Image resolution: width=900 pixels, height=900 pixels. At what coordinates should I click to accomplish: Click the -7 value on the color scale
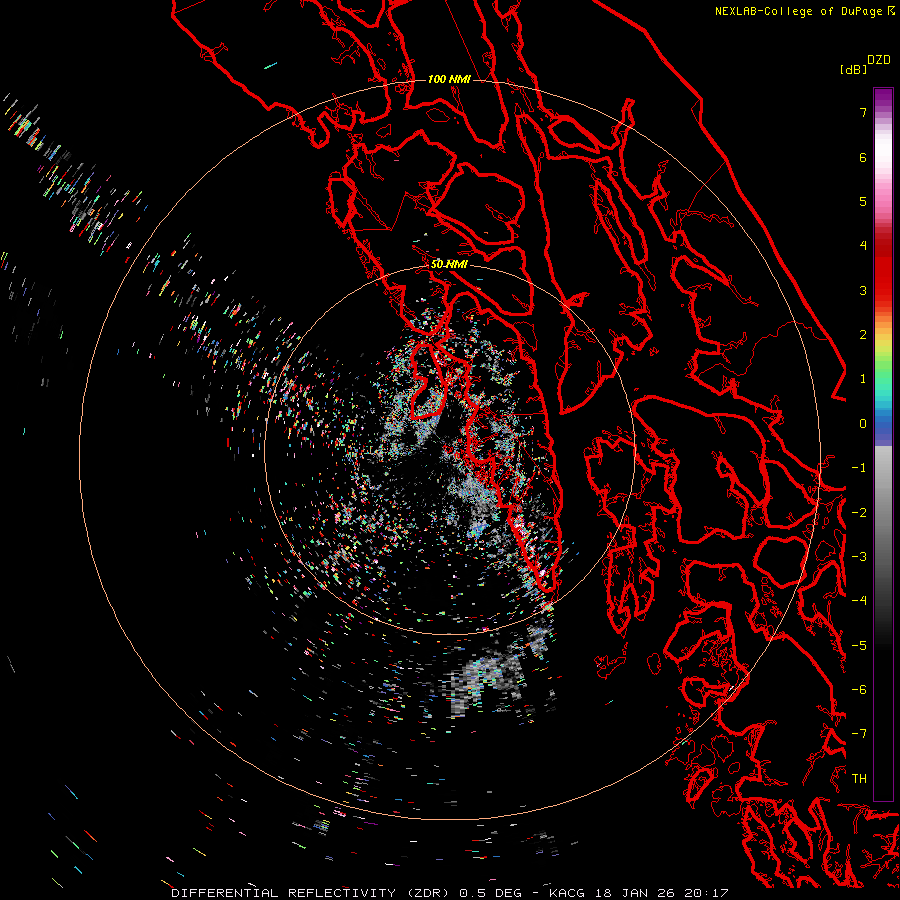[859, 734]
